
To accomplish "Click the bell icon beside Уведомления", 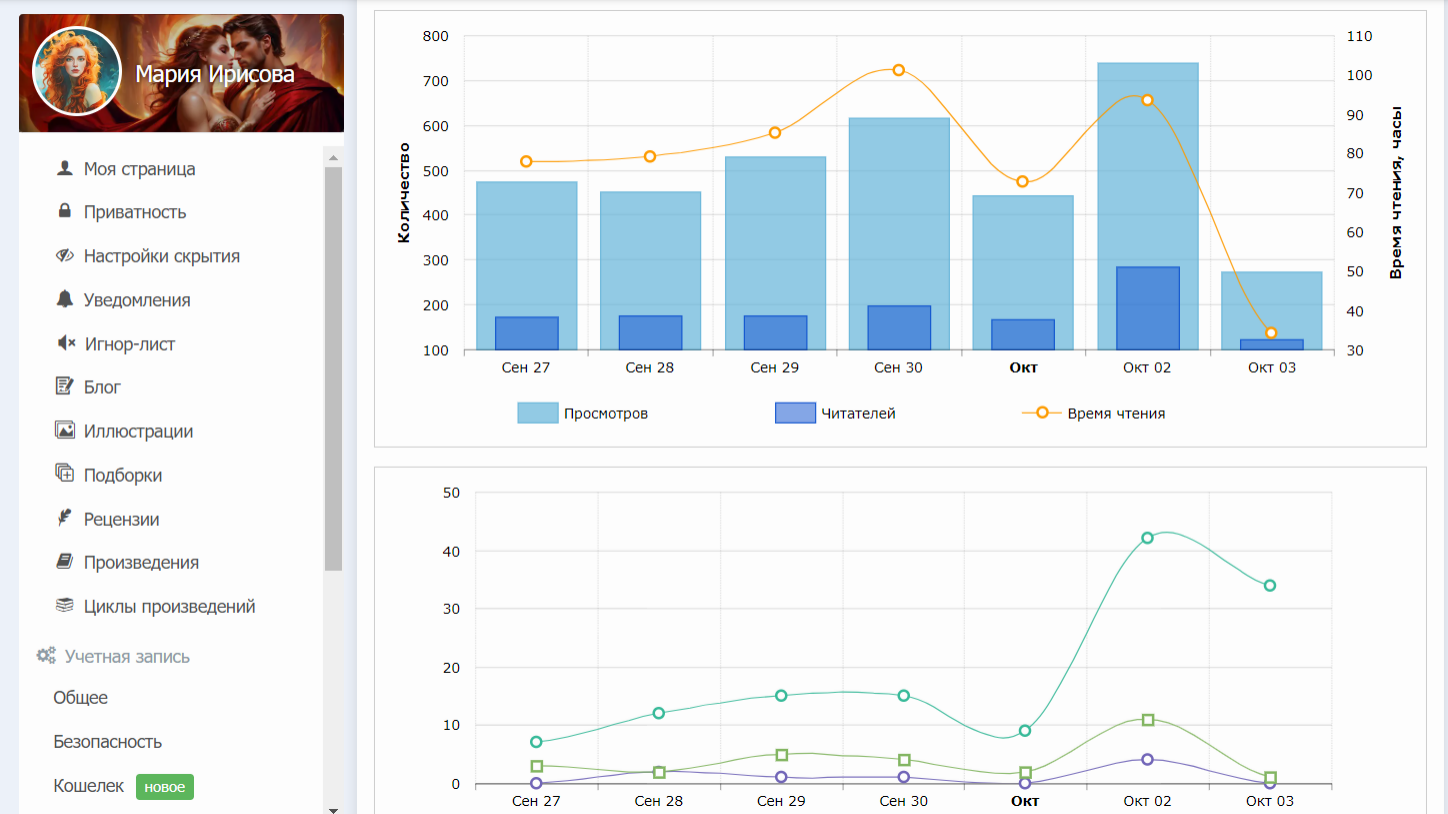I will [x=65, y=299].
